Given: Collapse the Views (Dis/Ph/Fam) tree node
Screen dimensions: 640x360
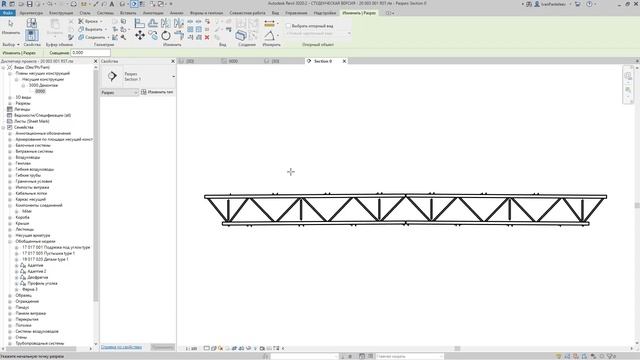Looking at the screenshot, I should pos(3,67).
